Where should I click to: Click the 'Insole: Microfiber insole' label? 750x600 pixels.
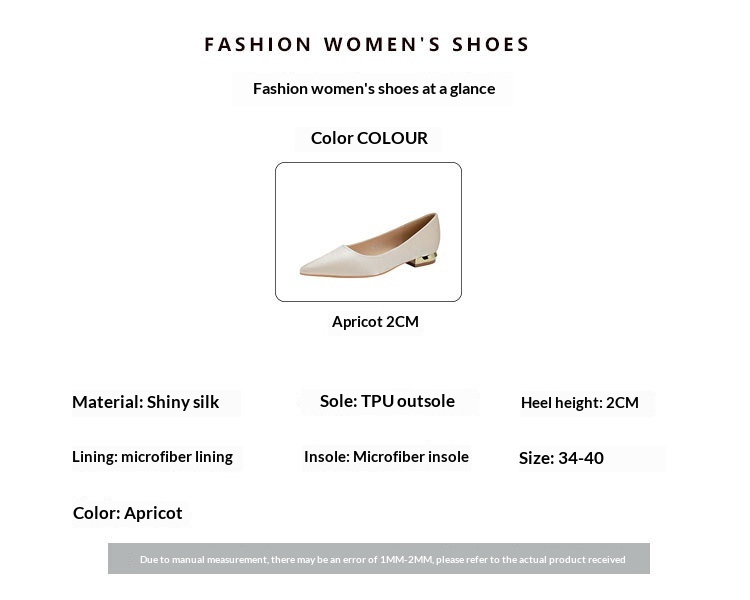coord(386,457)
